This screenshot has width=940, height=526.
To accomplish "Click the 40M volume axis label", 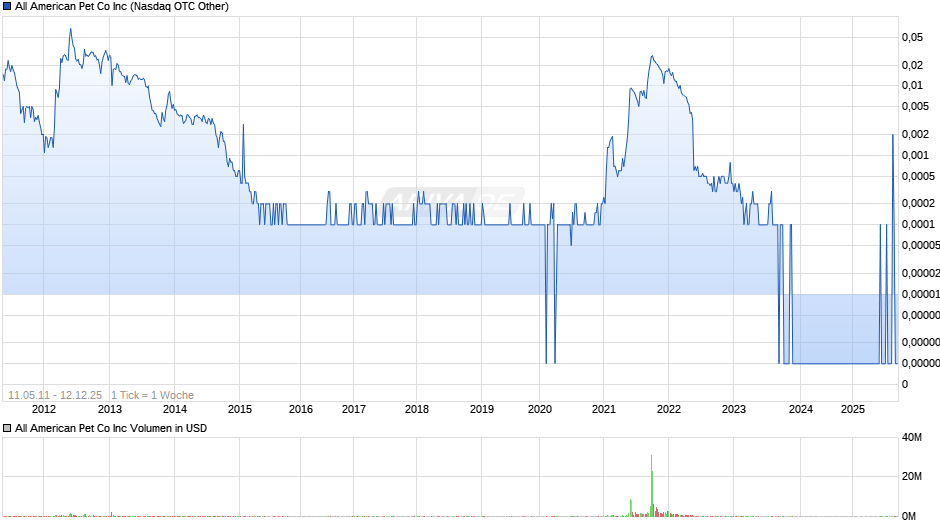I will tap(912, 437).
